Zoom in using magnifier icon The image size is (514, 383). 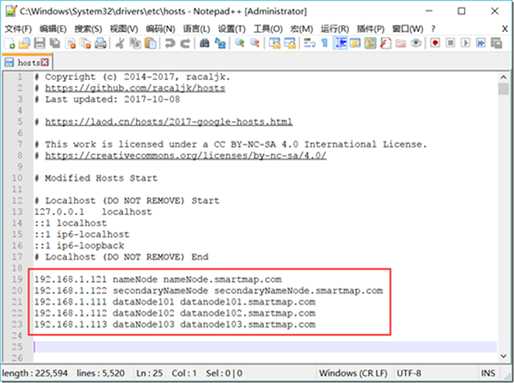tap(239, 43)
